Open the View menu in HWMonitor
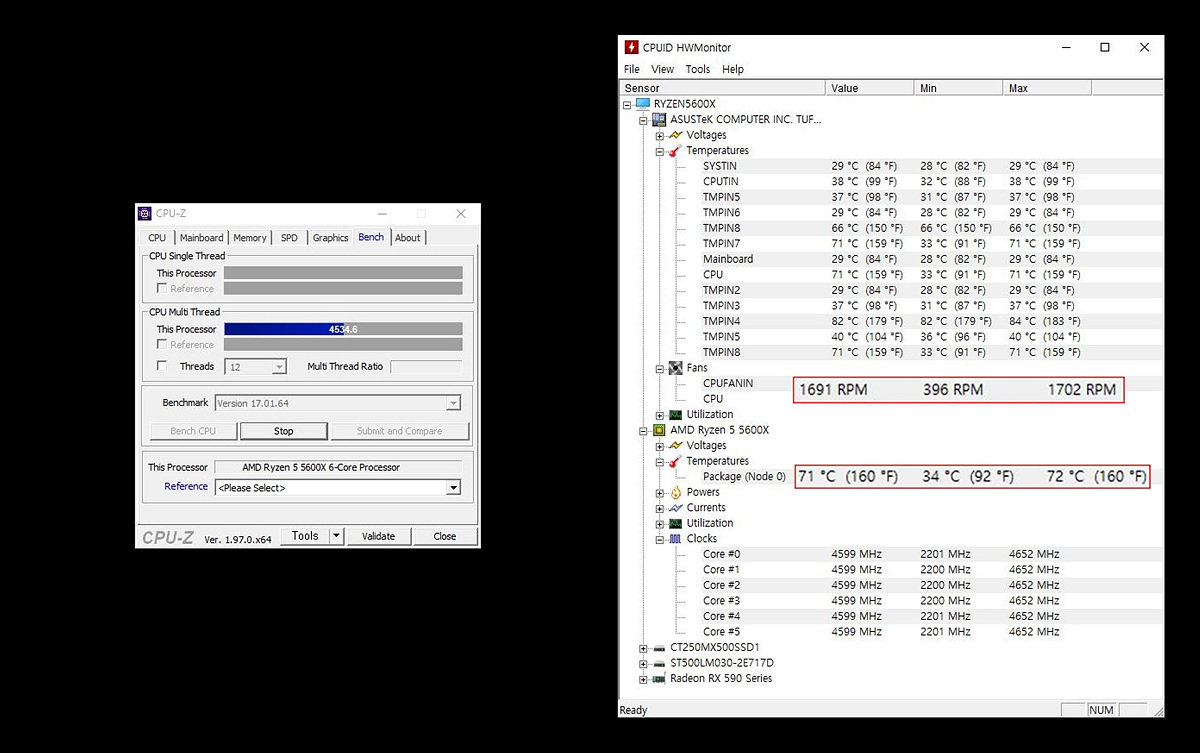The width and height of the screenshot is (1200, 753). pos(663,69)
